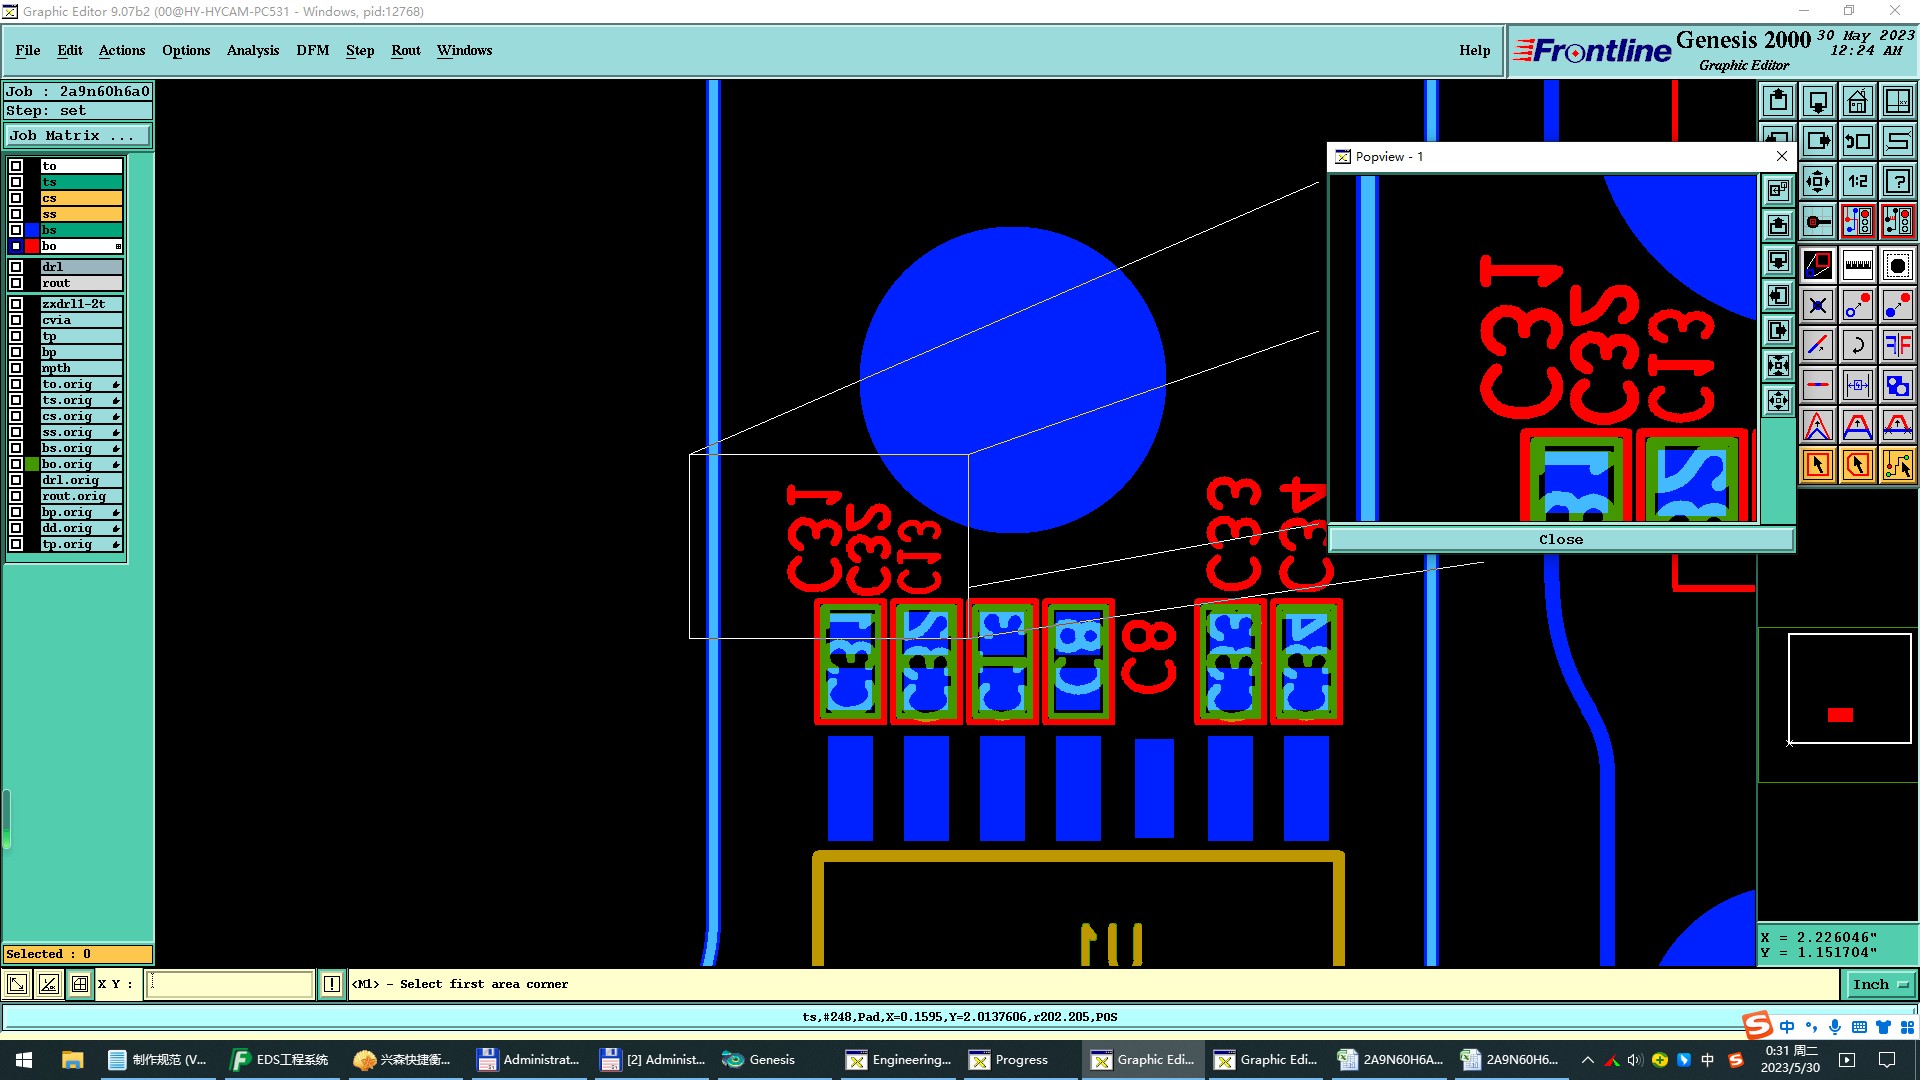Open the Analysis menu
1920x1080 pixels.
(x=252, y=50)
